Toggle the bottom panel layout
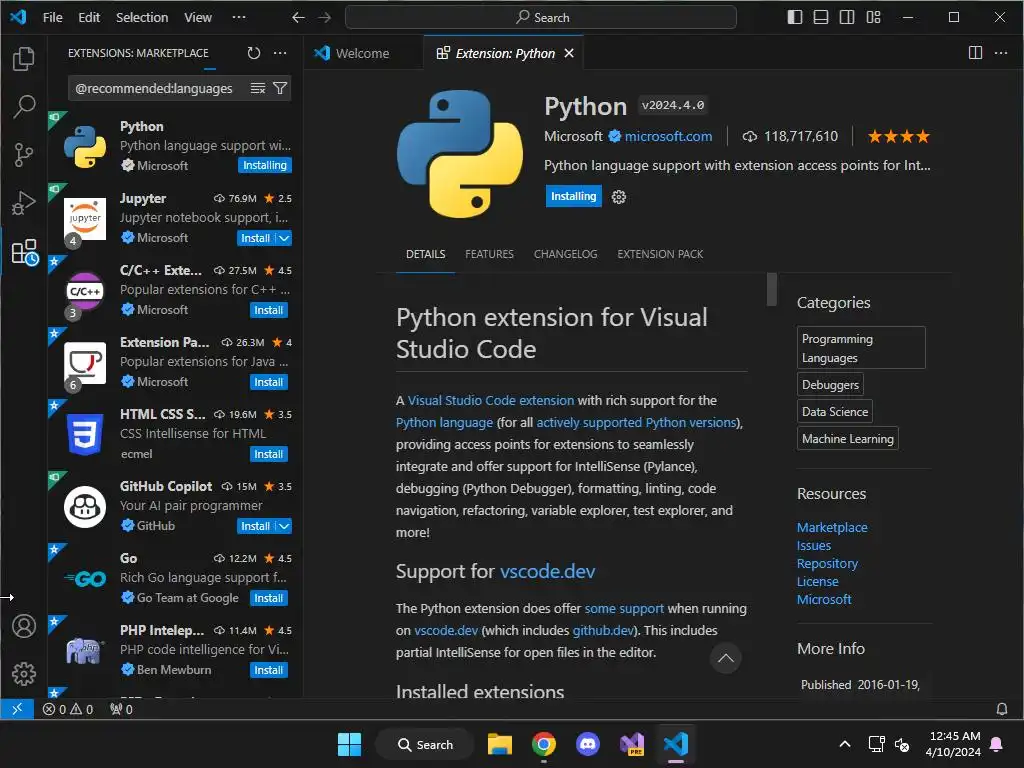Screen dimensions: 1024x768 point(821,17)
